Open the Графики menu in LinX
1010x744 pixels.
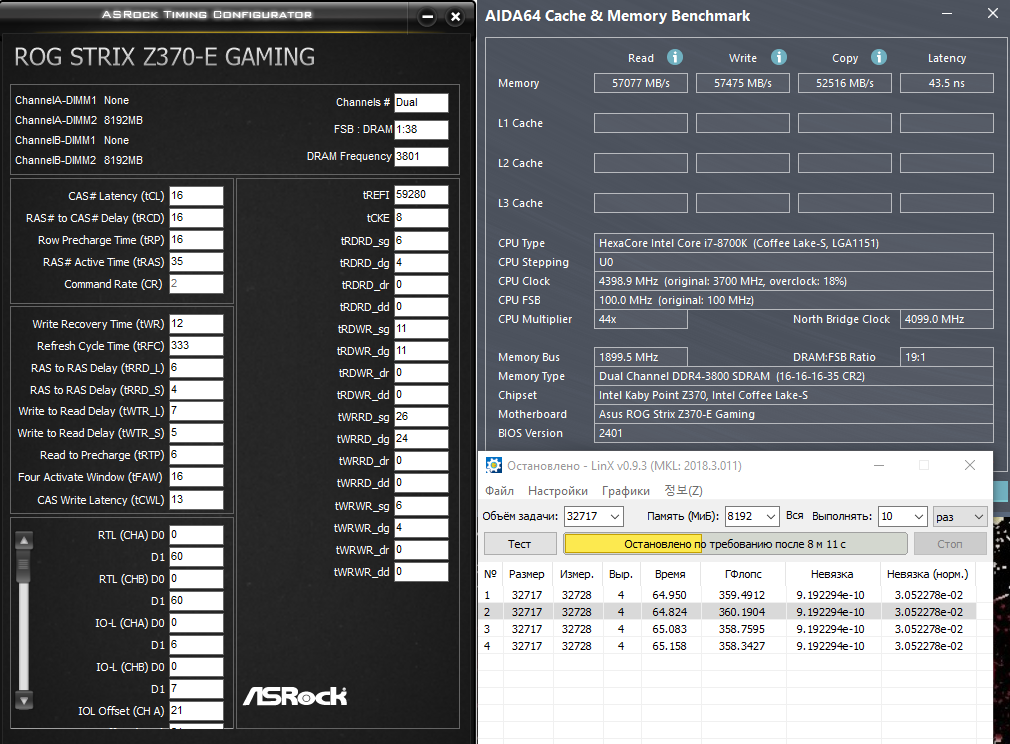625,491
